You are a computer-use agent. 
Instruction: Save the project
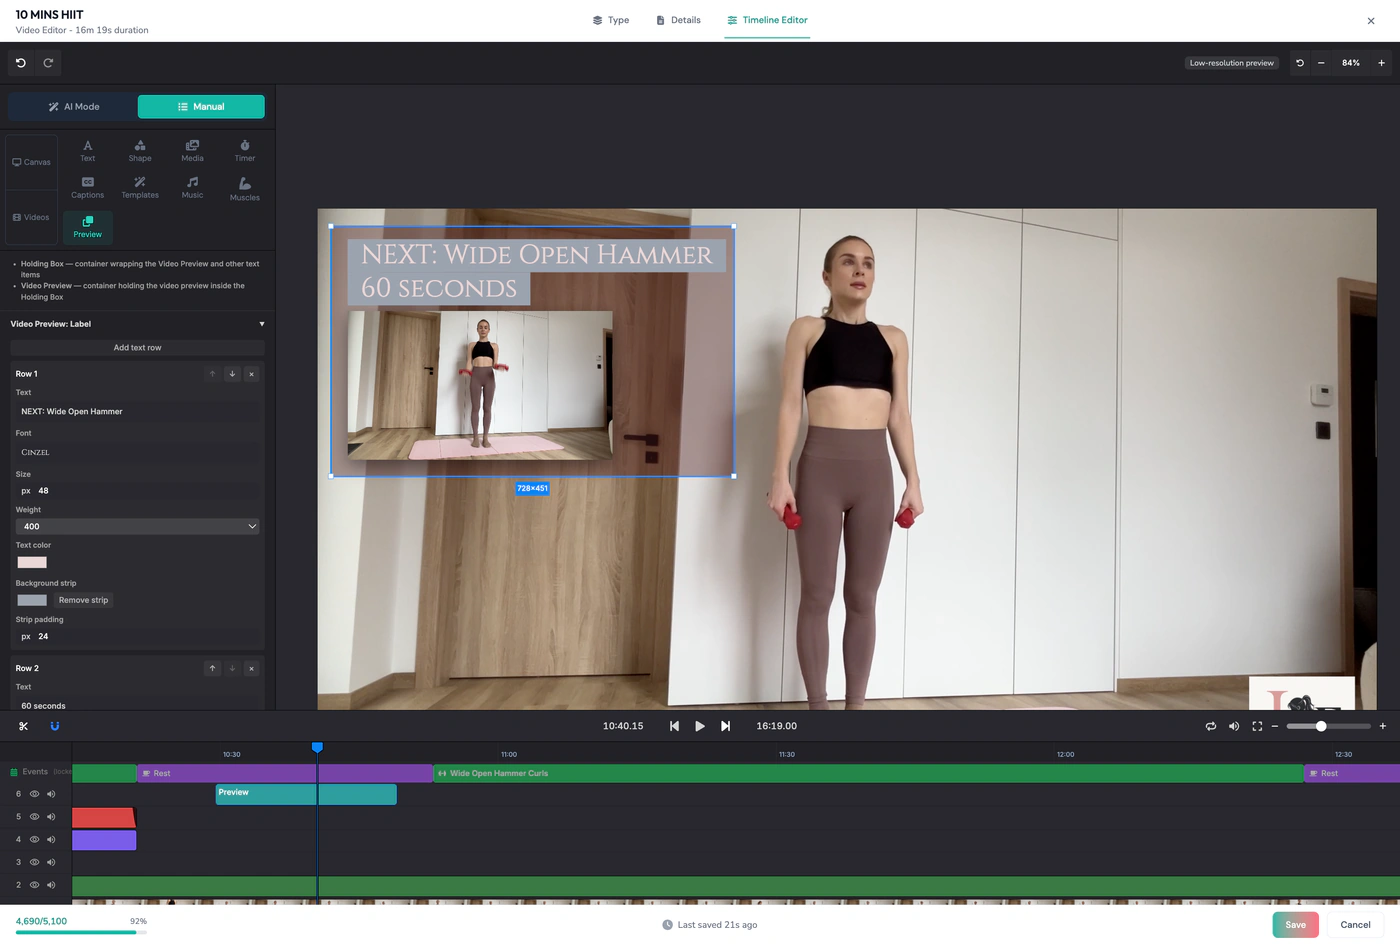coord(1295,925)
